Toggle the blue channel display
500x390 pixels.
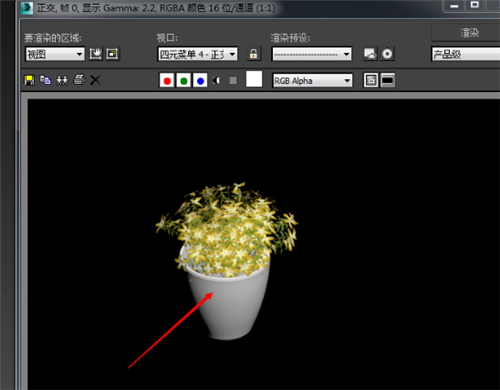200,81
